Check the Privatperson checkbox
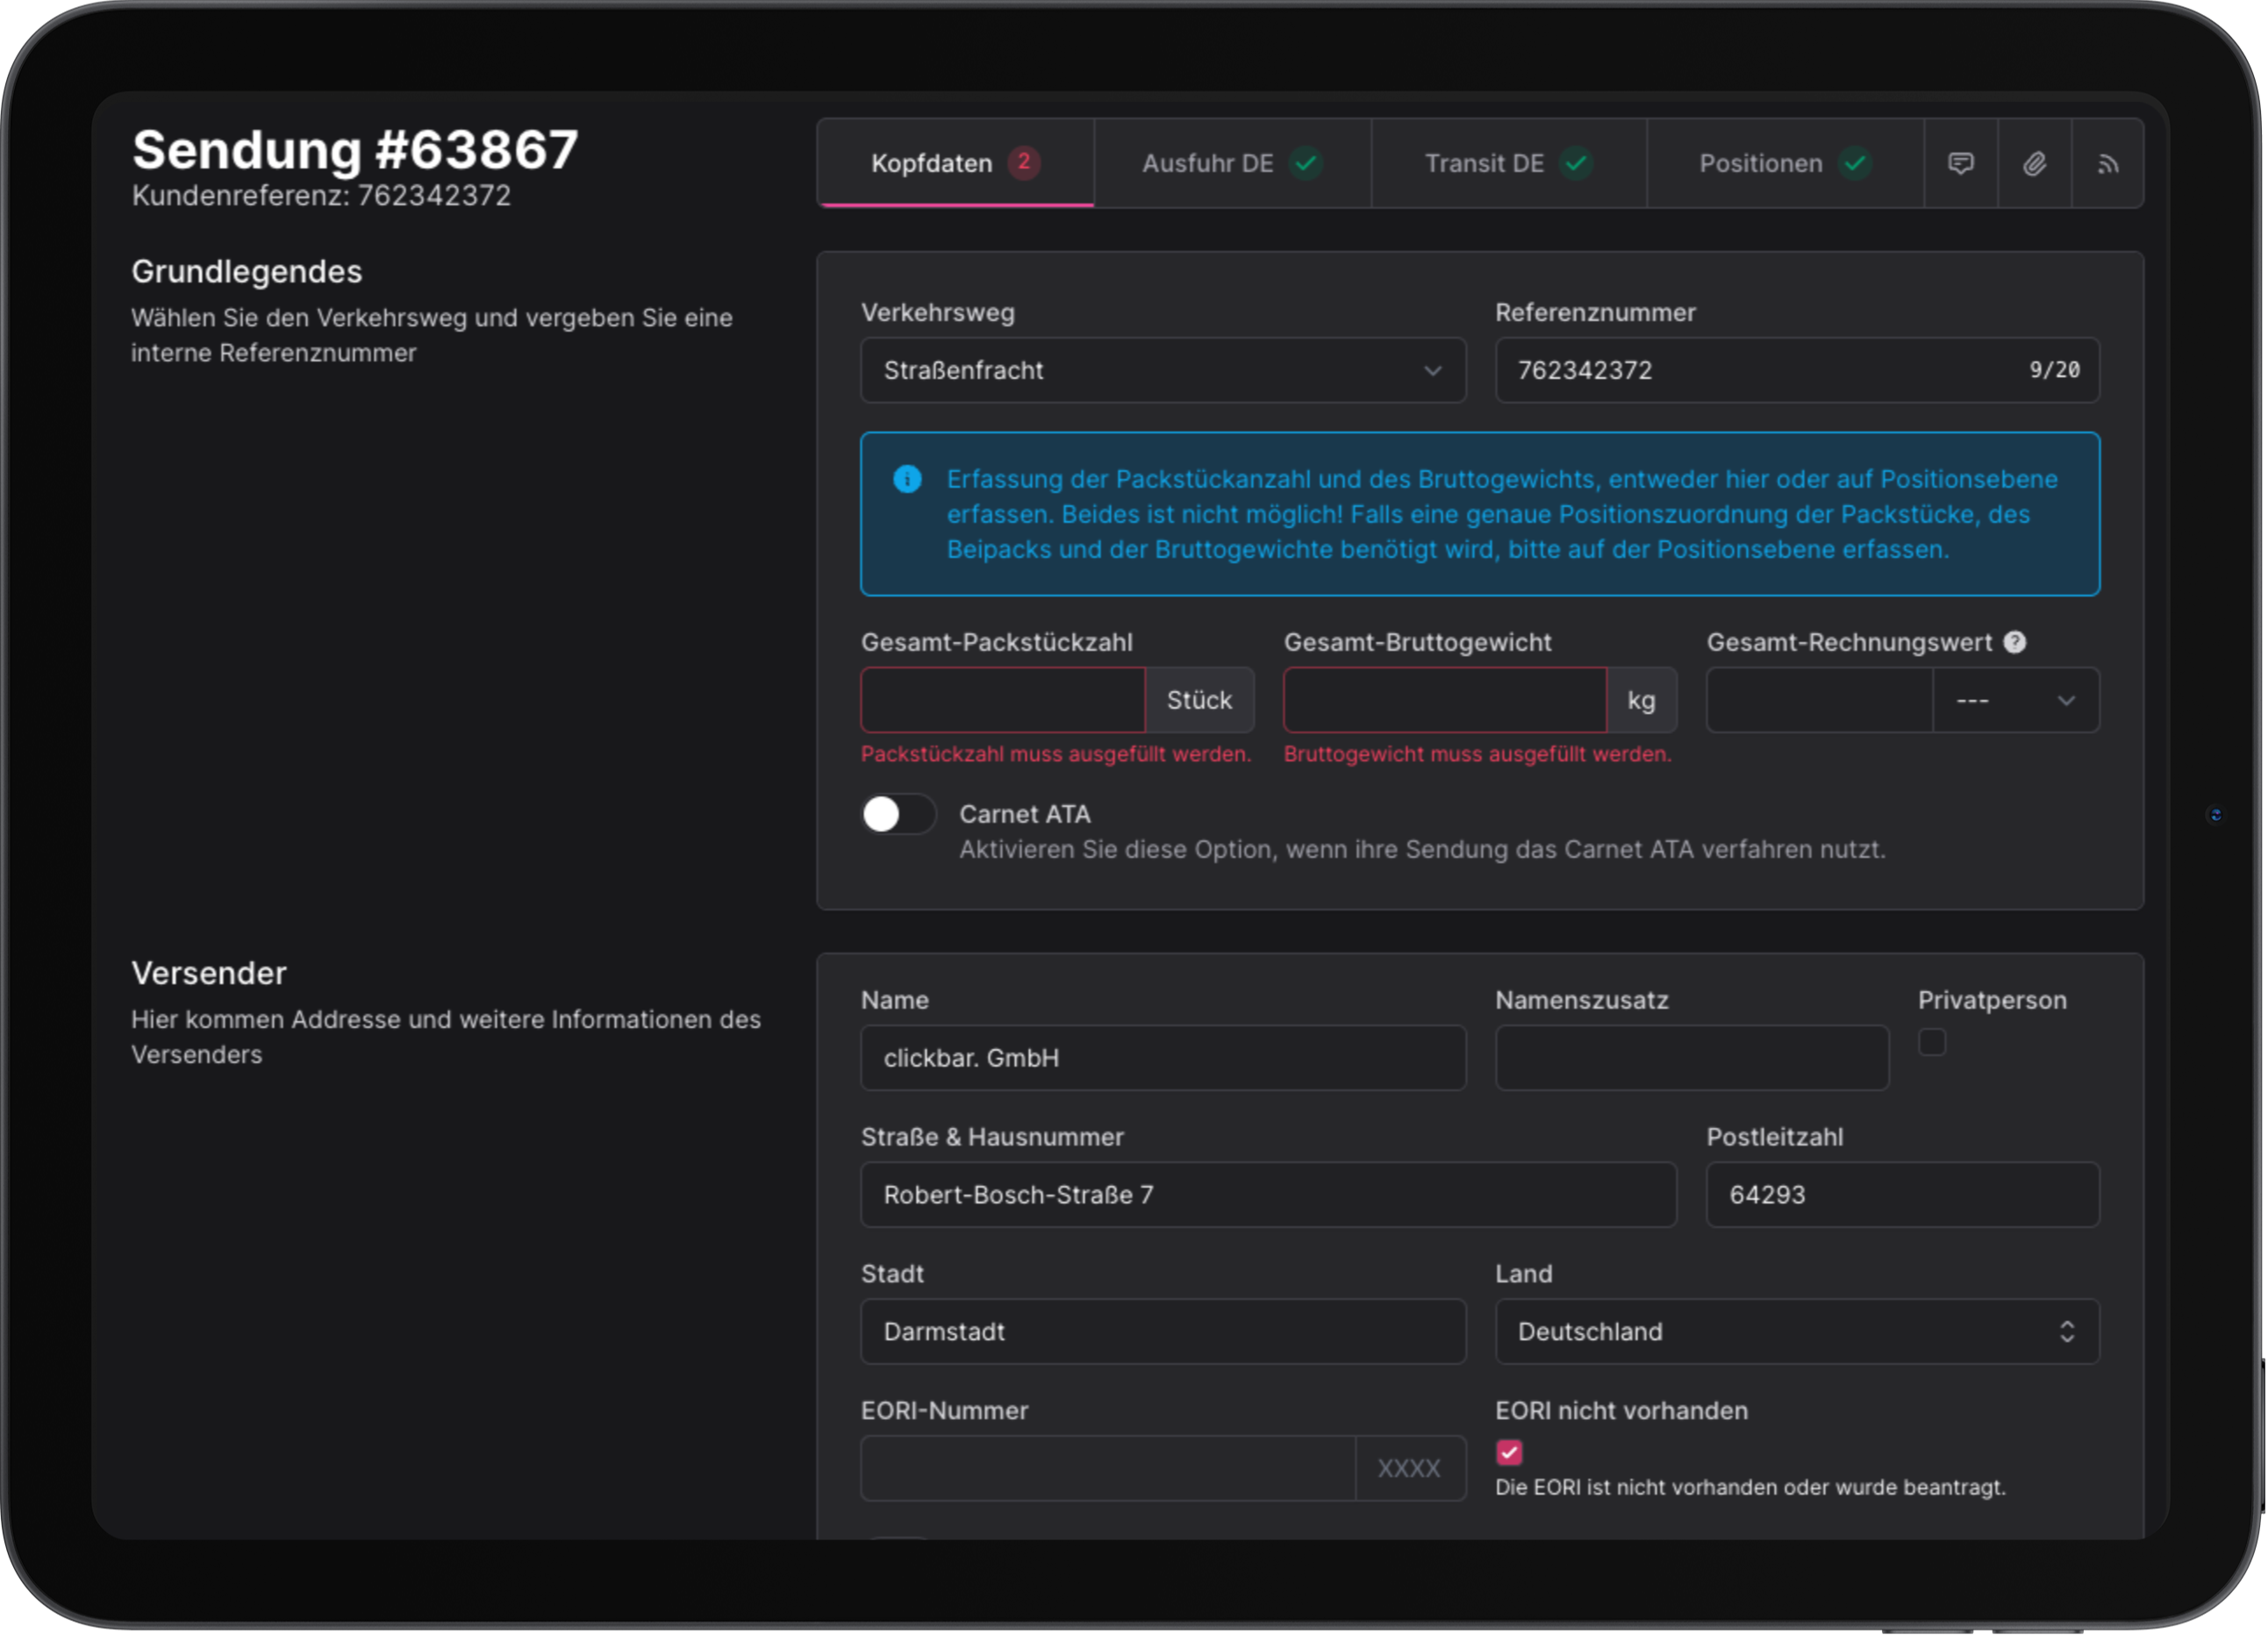The width and height of the screenshot is (2268, 1635). (x=1932, y=1042)
